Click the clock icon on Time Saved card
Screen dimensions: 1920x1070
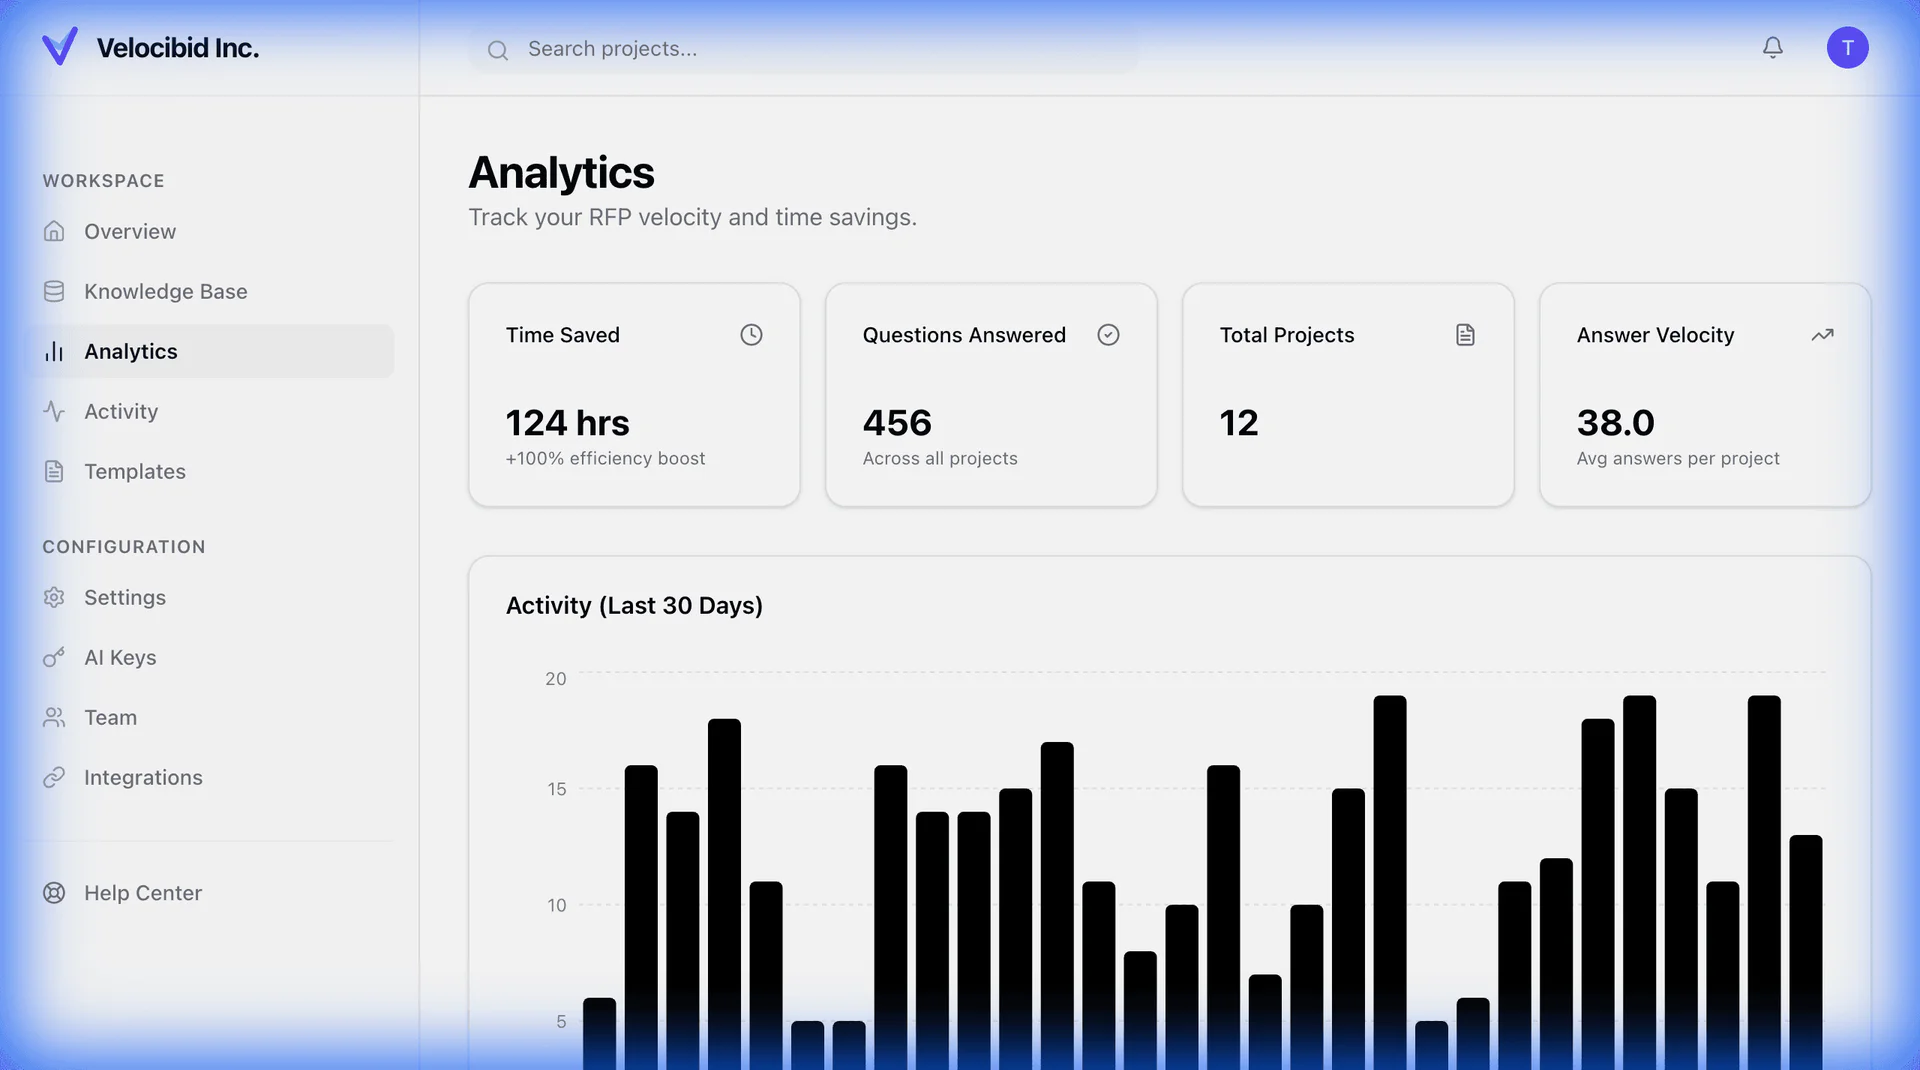click(x=751, y=335)
